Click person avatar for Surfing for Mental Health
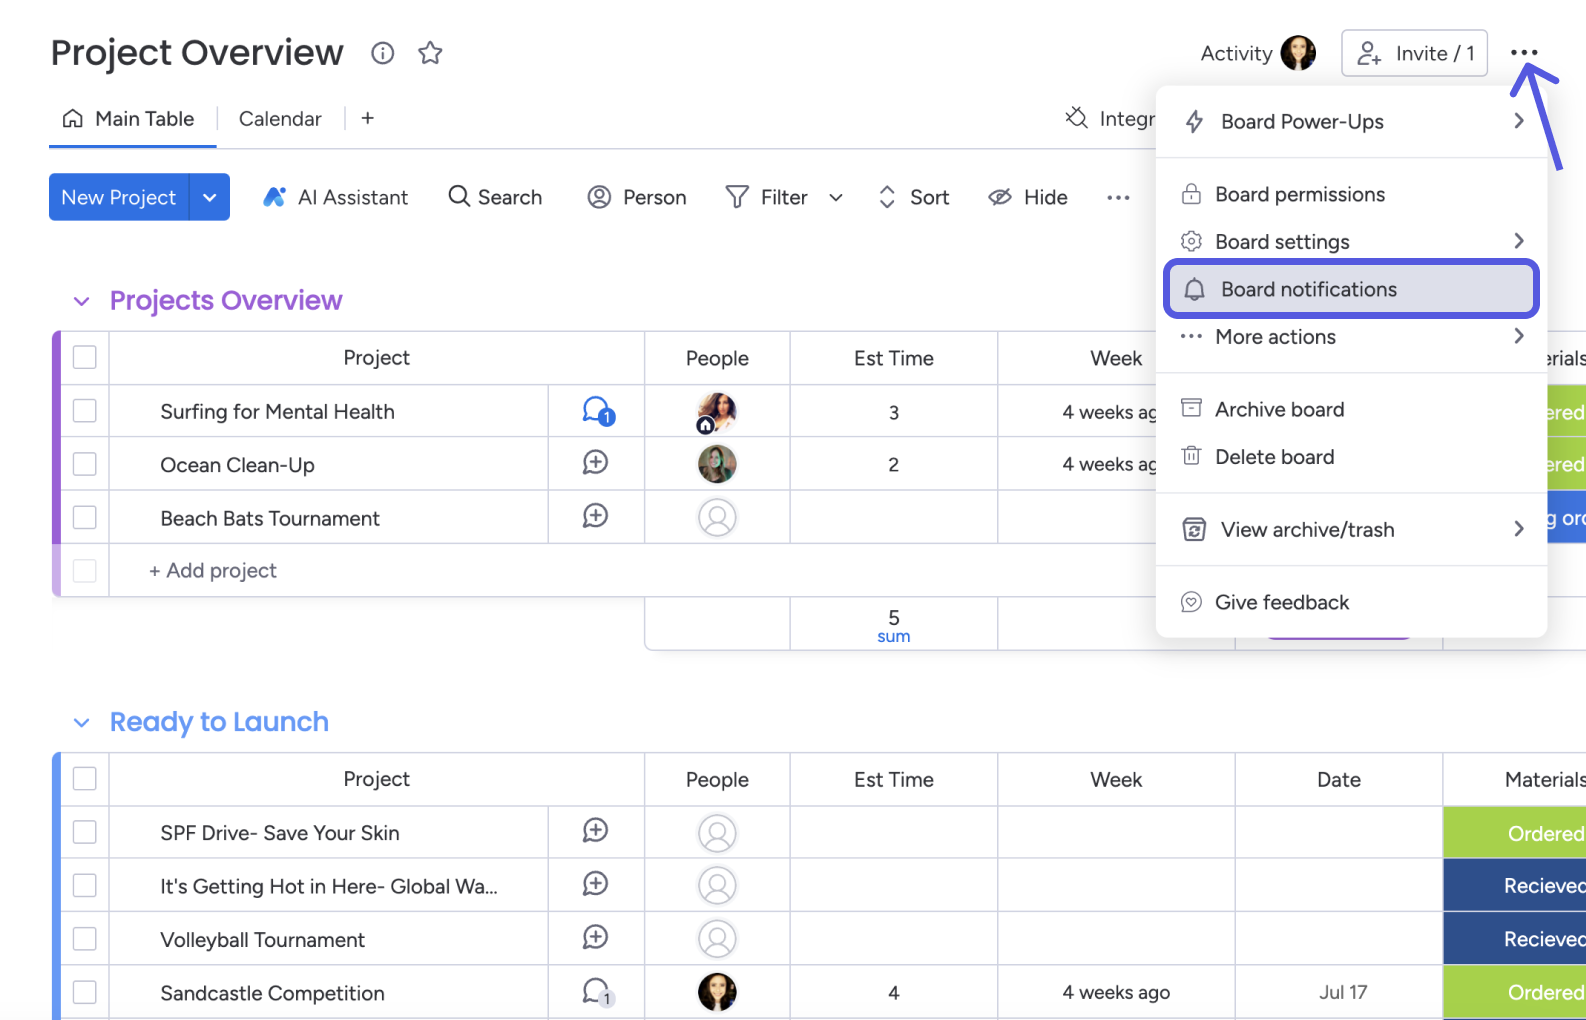 [716, 411]
